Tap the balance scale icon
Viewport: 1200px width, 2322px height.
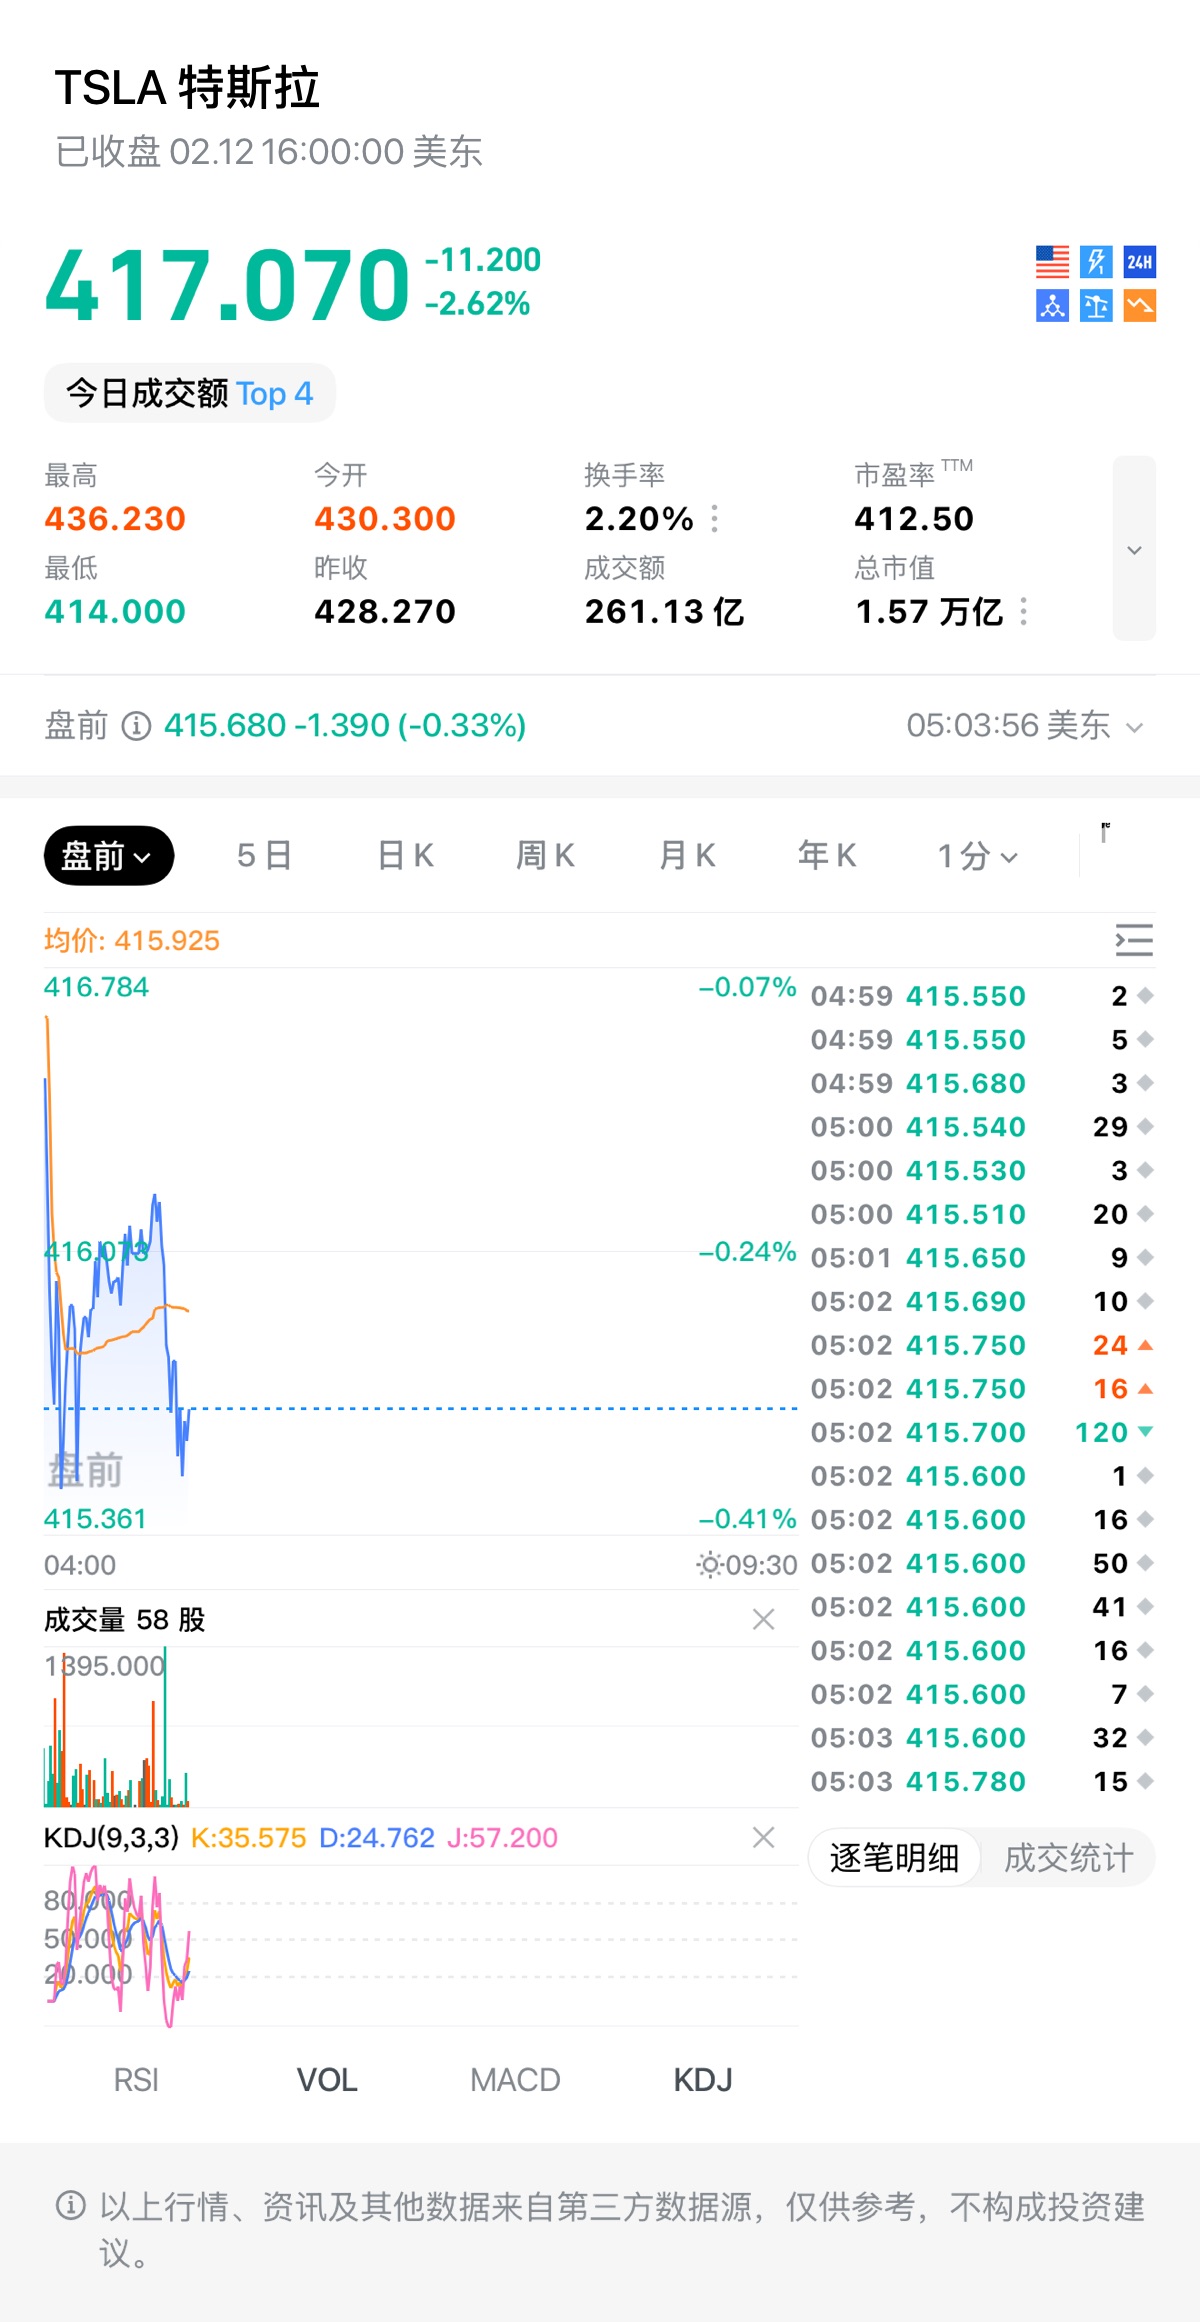[x=1096, y=306]
